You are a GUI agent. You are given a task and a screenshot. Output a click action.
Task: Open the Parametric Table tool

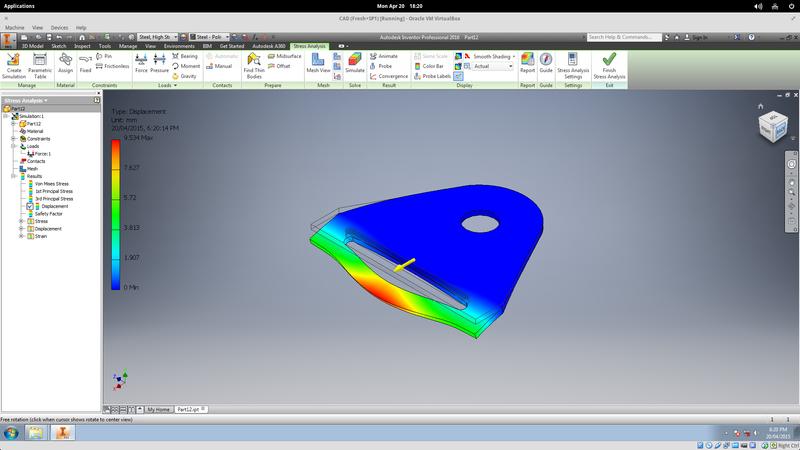40,63
